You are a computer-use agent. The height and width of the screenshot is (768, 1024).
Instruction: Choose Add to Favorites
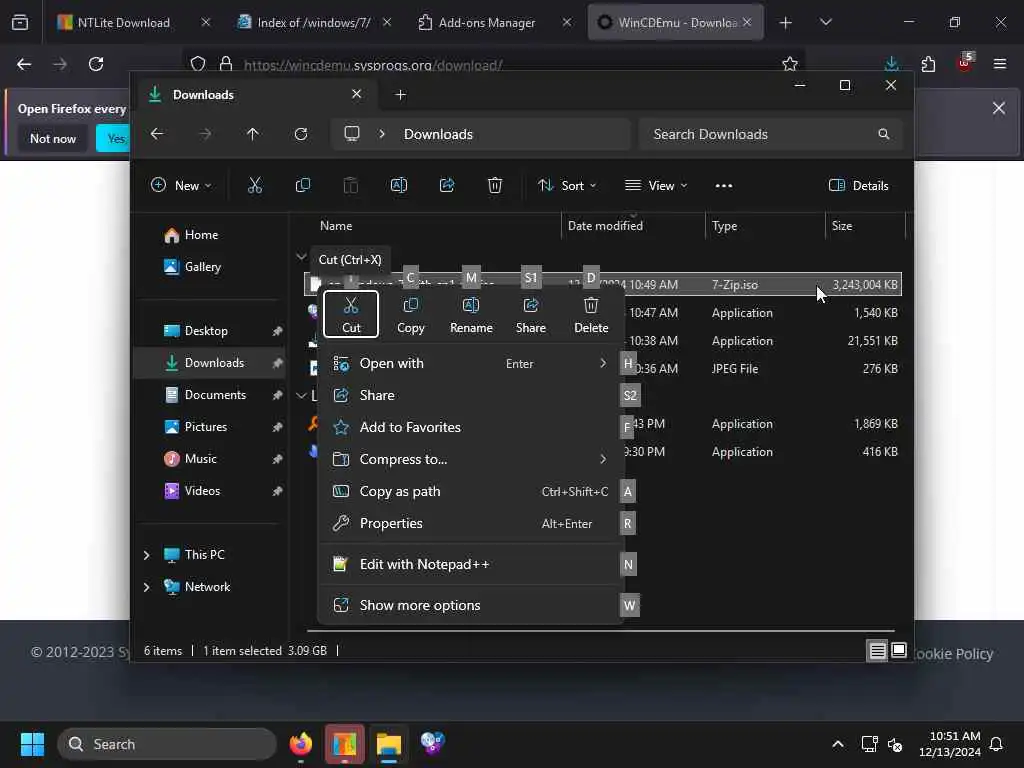pyautogui.click(x=470, y=427)
